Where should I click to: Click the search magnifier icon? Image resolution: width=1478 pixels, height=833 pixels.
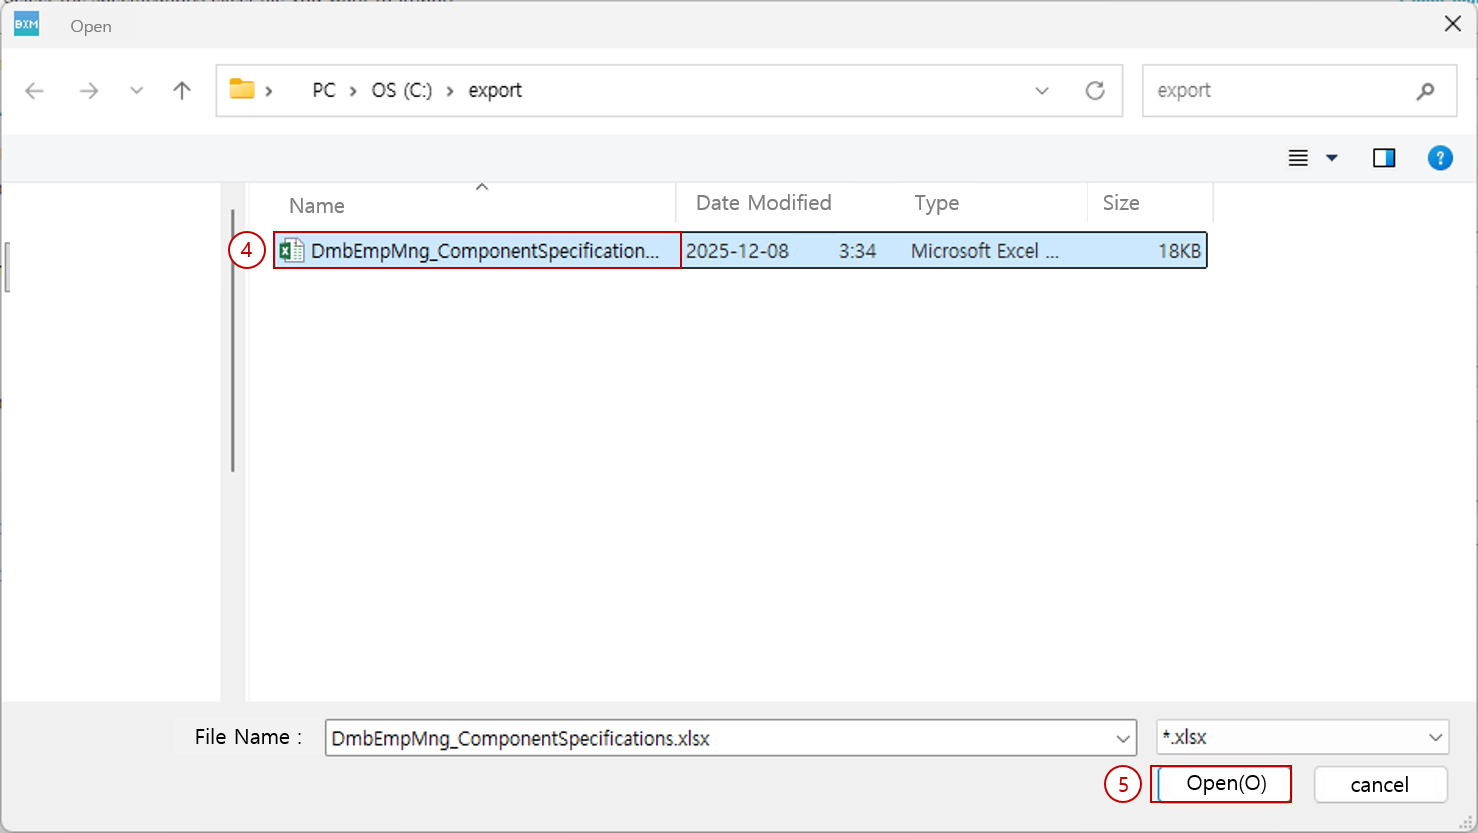pyautogui.click(x=1425, y=90)
